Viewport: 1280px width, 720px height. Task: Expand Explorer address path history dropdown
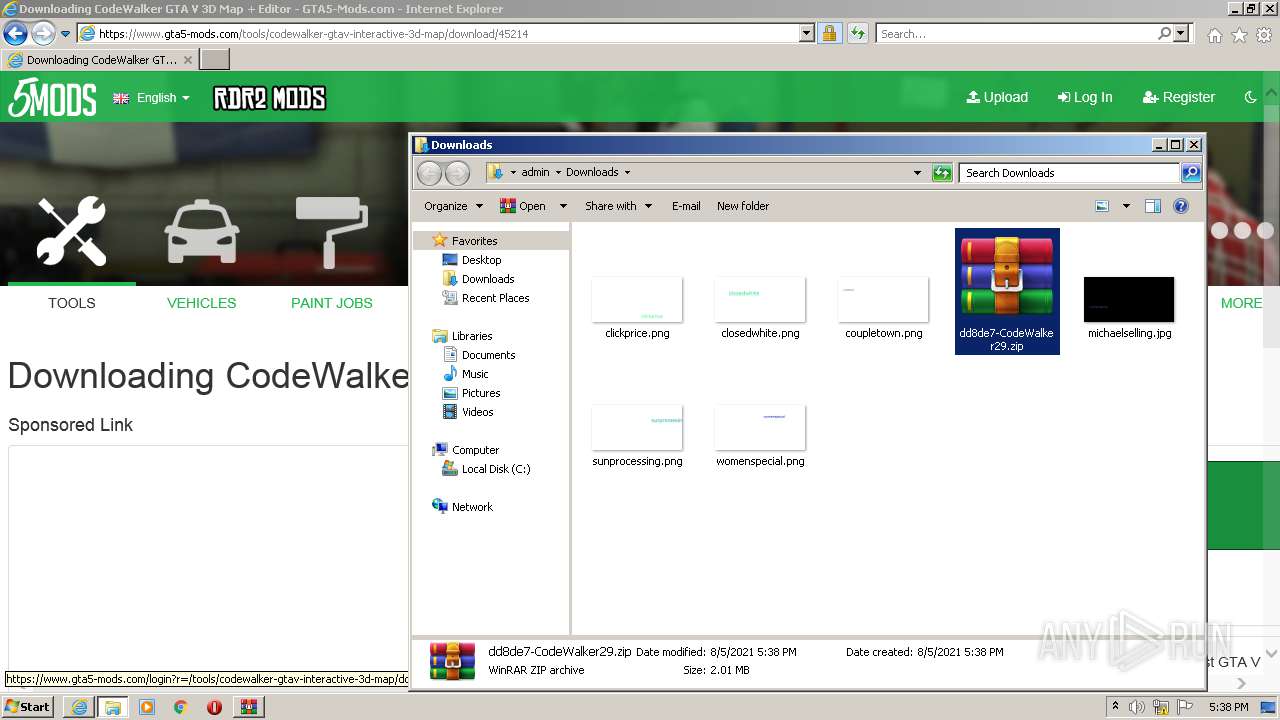tap(917, 173)
